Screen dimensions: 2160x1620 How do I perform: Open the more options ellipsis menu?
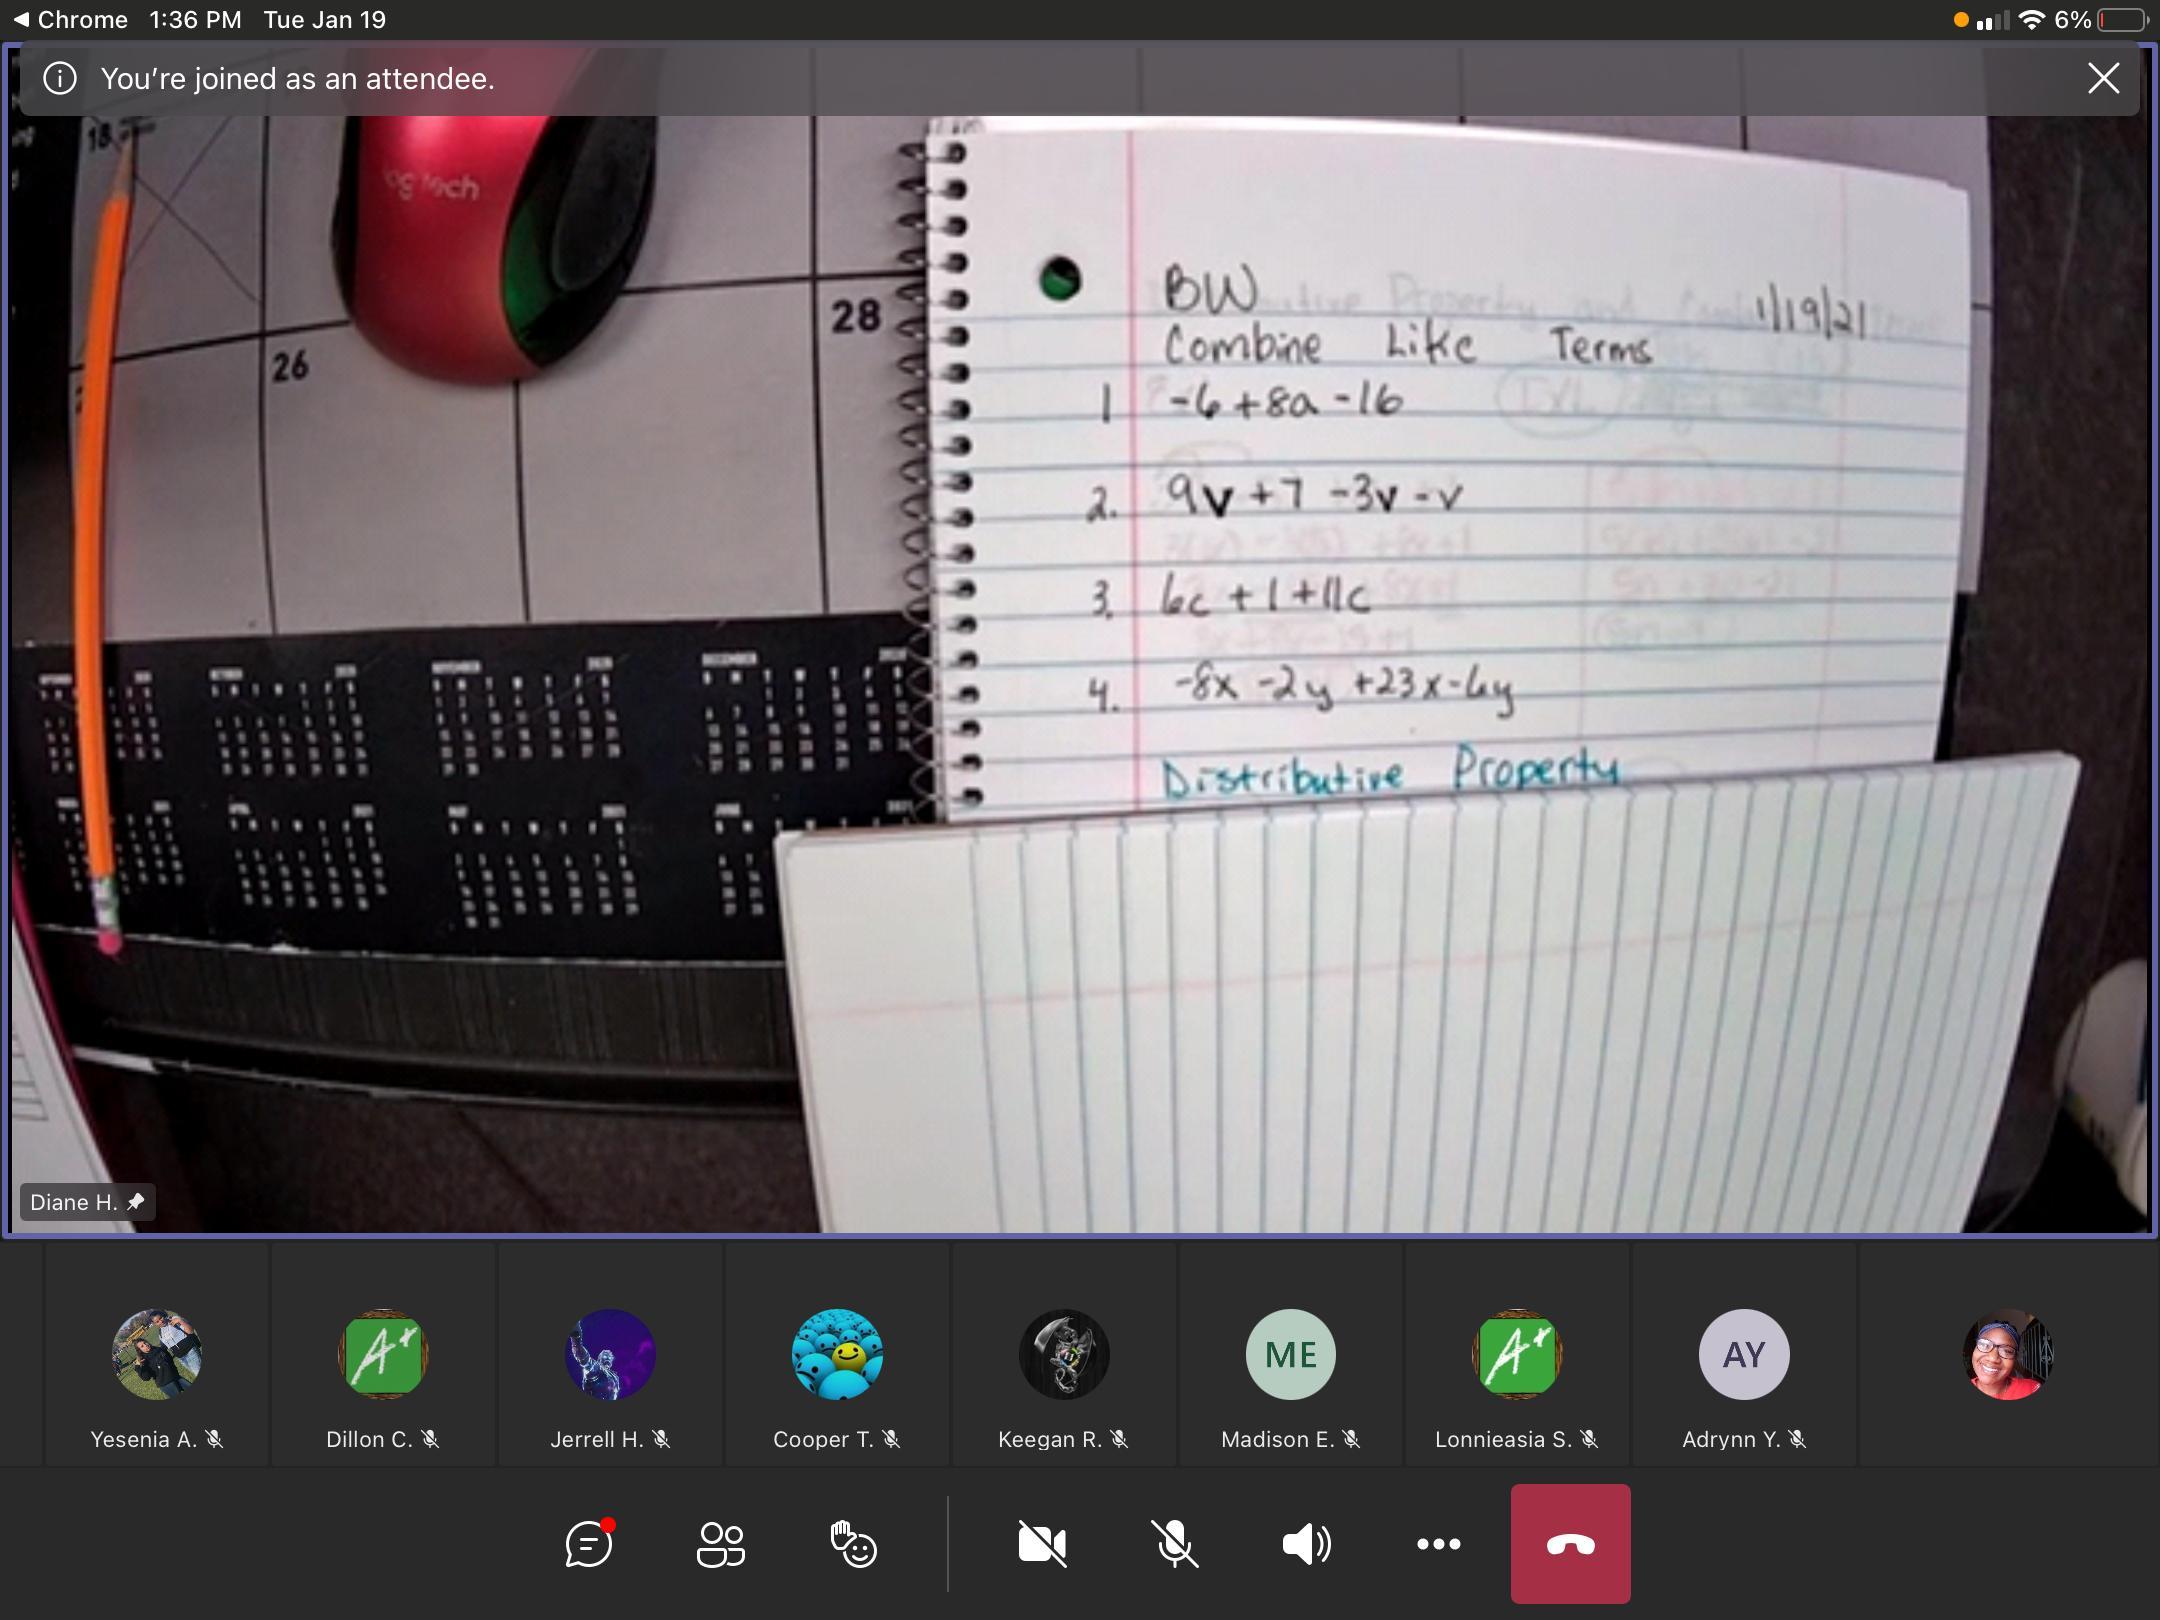point(1438,1544)
